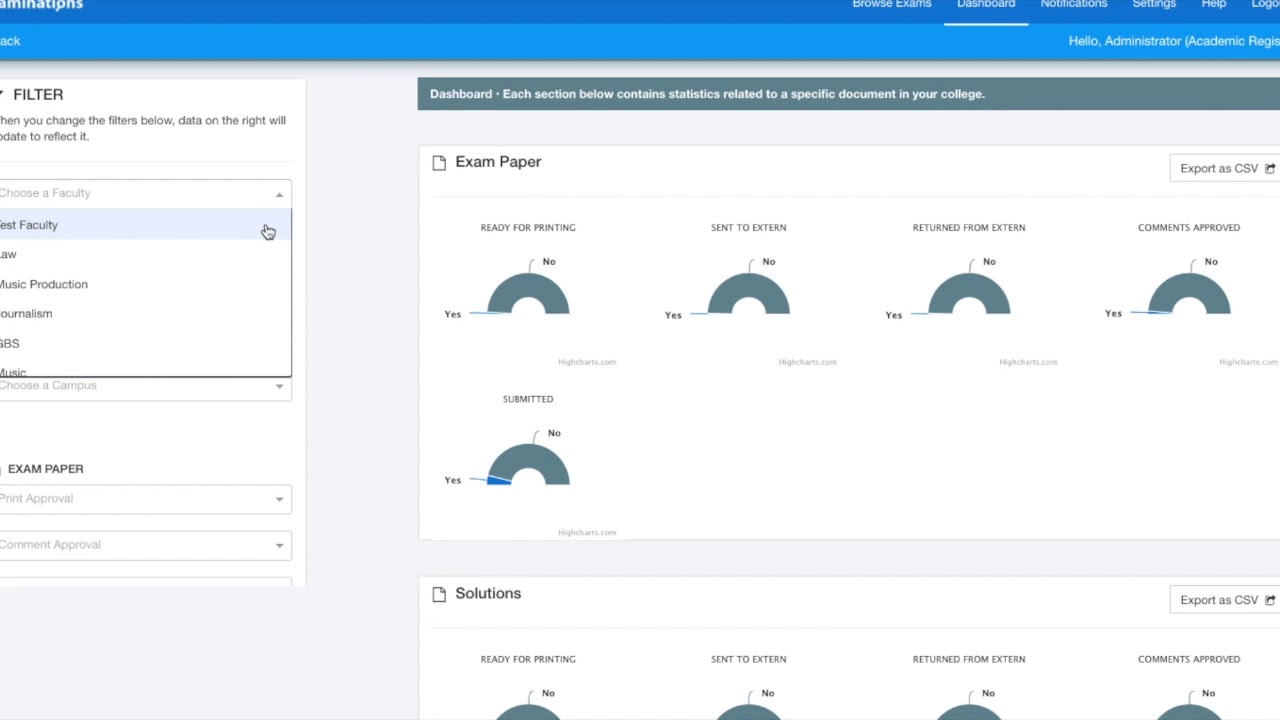Viewport: 1280px width, 720px height.
Task: Select Test Faculty from the list
Action: pyautogui.click(x=145, y=225)
